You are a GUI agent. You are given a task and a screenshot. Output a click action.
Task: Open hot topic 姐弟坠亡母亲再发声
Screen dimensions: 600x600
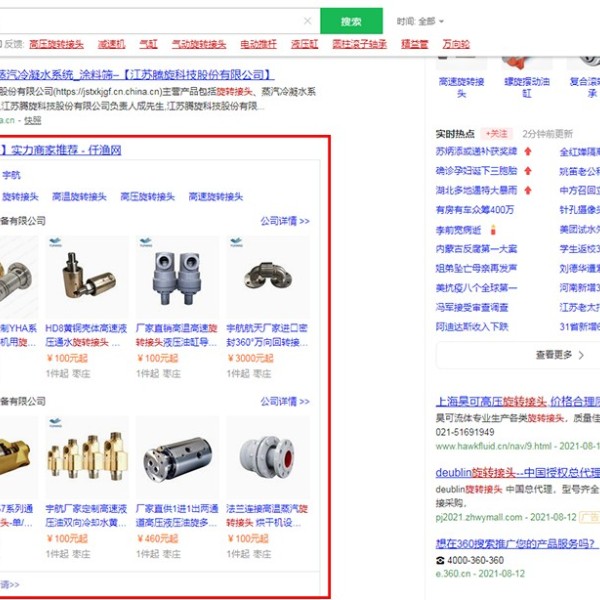[476, 268]
